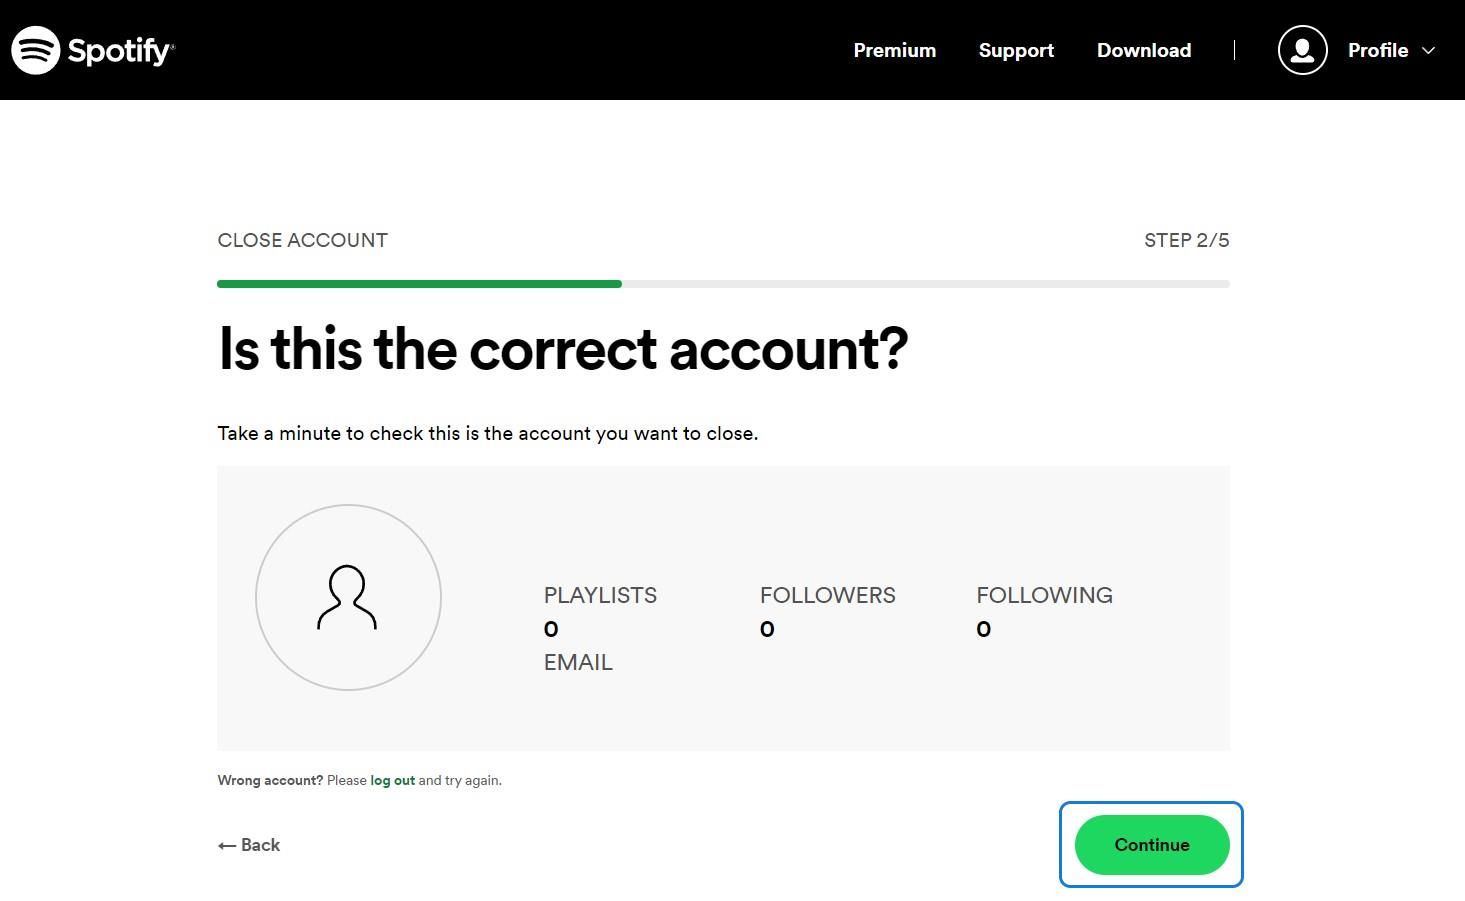
Task: Click the account avatar placeholder image
Action: pyautogui.click(x=348, y=597)
